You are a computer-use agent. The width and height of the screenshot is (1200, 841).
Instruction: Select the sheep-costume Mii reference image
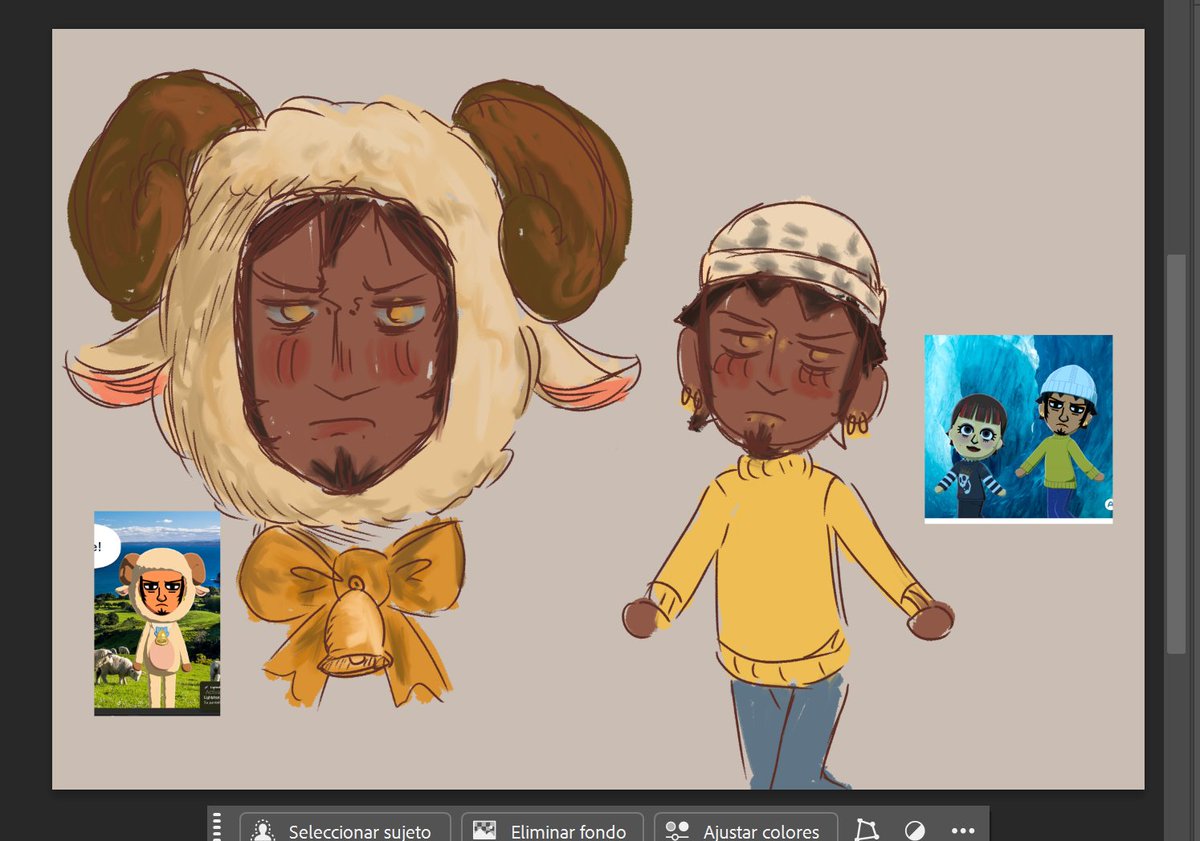point(157,613)
